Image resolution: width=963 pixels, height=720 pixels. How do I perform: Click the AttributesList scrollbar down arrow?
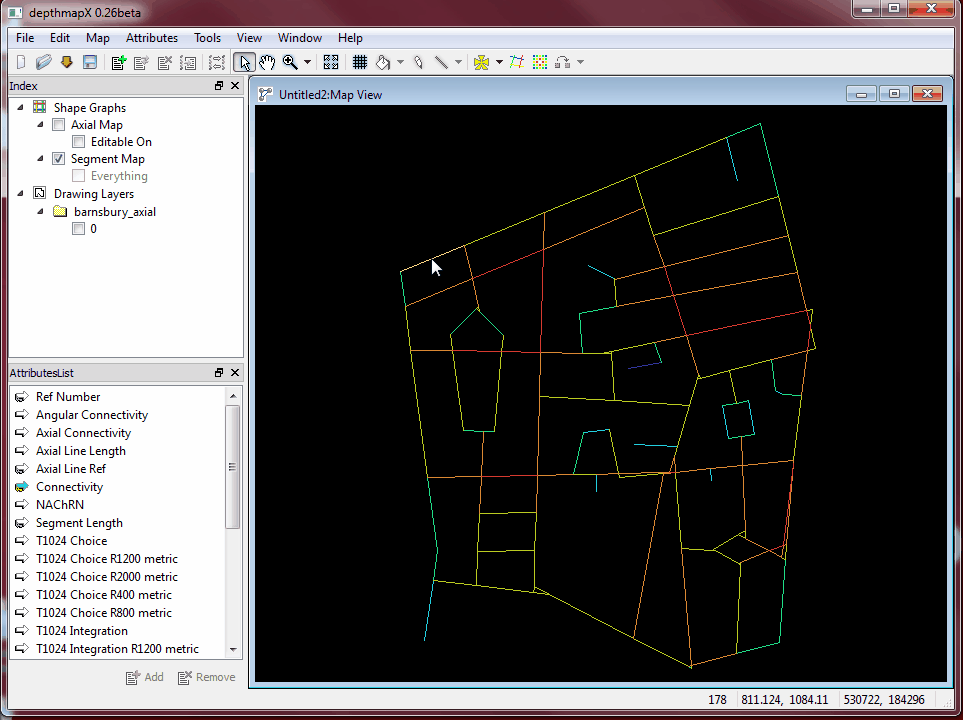pos(233,649)
